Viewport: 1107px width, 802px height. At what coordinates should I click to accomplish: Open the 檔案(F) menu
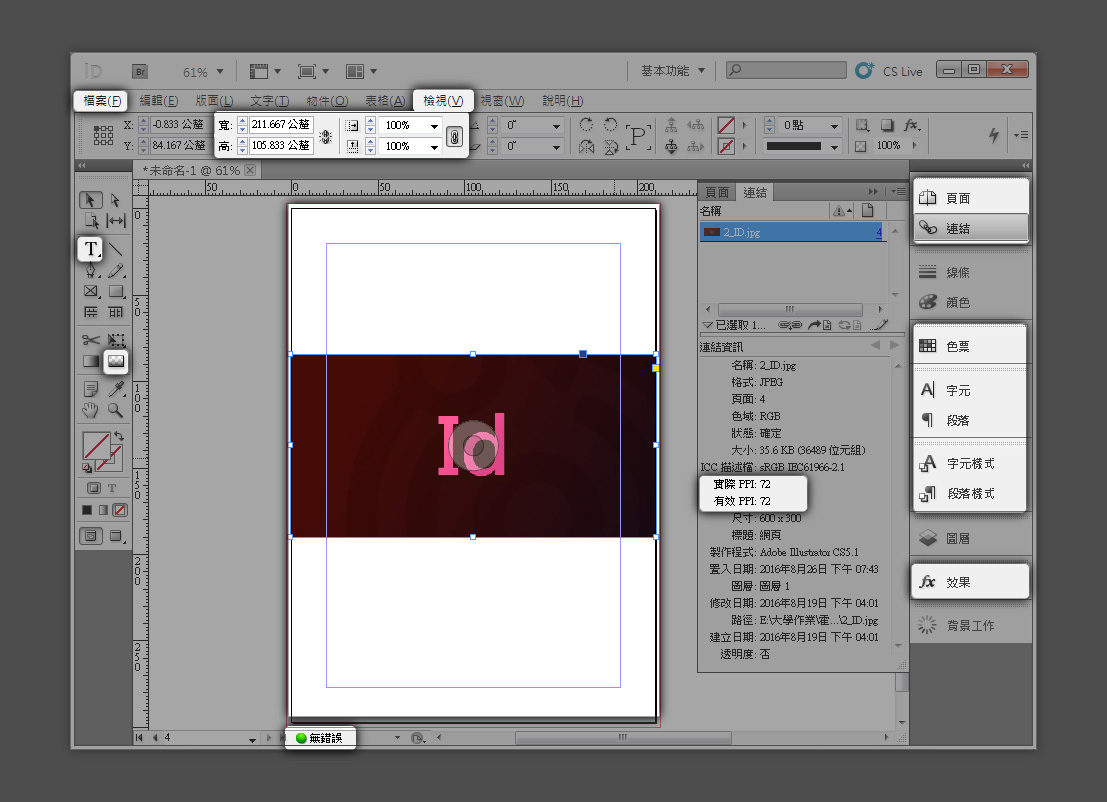(x=102, y=101)
